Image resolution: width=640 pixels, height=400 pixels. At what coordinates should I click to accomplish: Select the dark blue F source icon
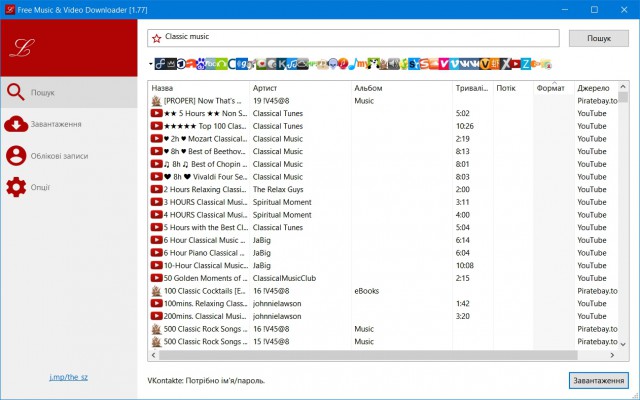tap(160, 64)
